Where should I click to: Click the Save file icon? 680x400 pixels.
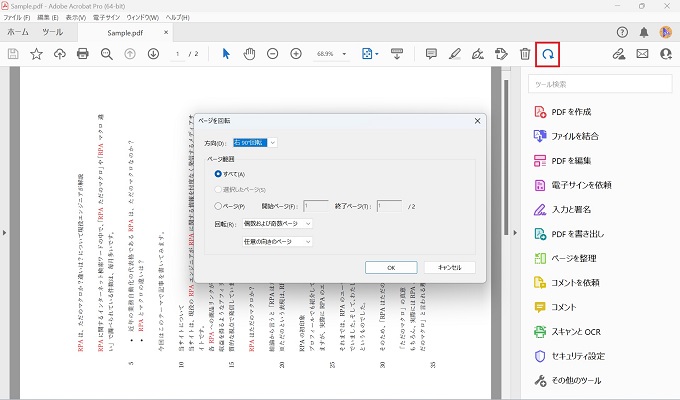[13, 54]
